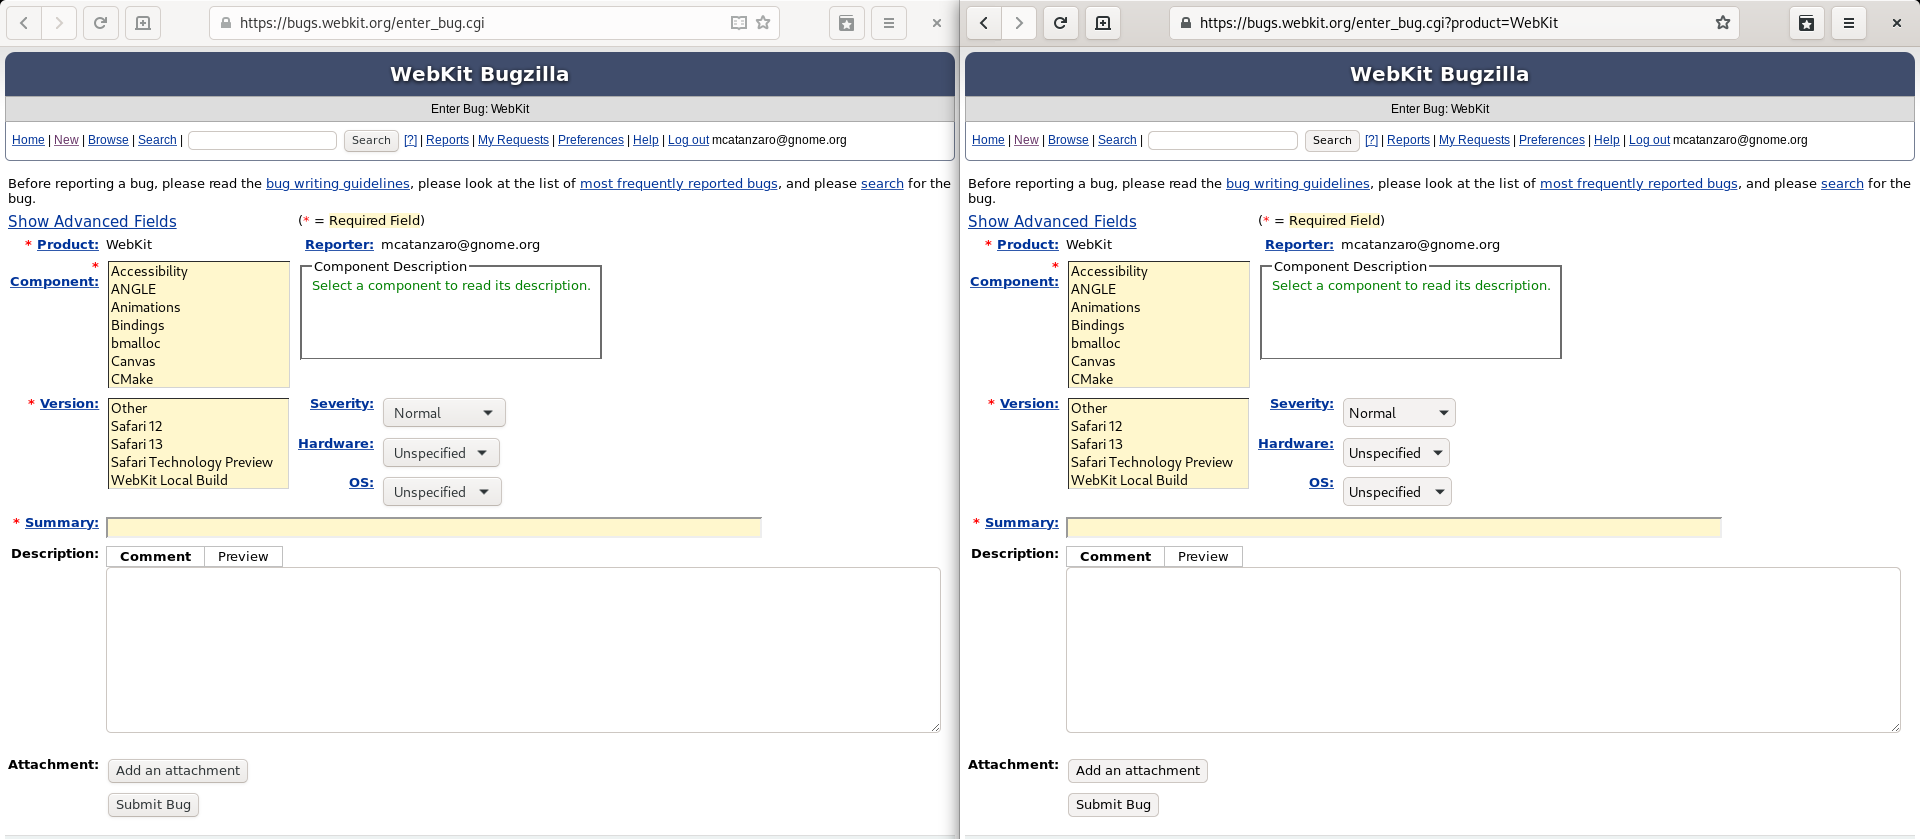Click the Description text area in right window
The width and height of the screenshot is (1920, 839).
tap(1483, 650)
